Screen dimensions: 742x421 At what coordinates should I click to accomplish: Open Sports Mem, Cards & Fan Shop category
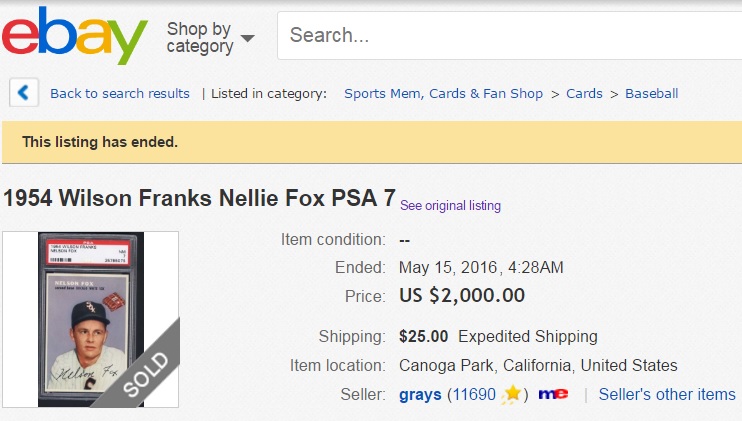(x=443, y=94)
